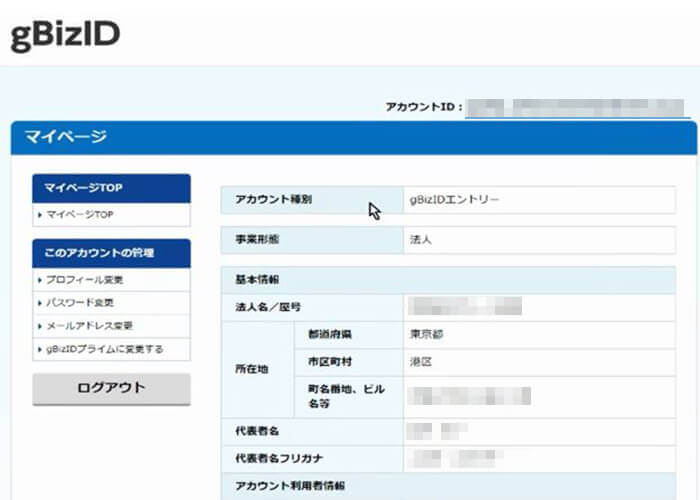This screenshot has width=700, height=500.
Task: Click the 都道府県 label cell
Action: [349, 335]
